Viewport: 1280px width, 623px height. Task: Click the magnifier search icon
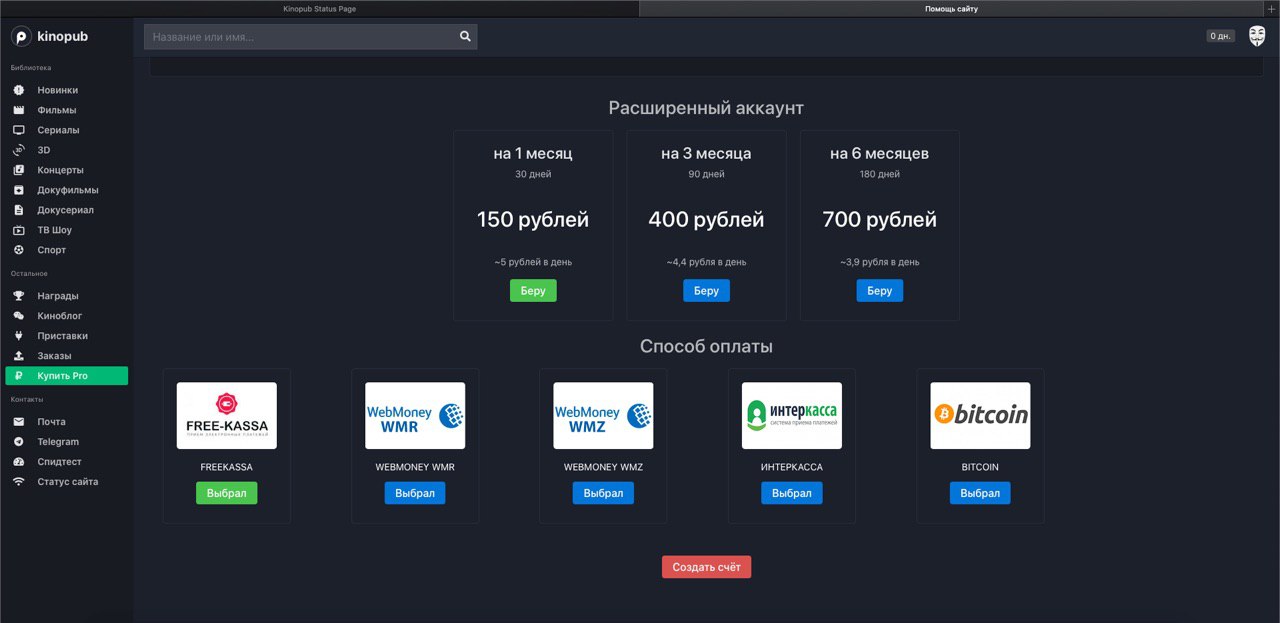pyautogui.click(x=465, y=36)
